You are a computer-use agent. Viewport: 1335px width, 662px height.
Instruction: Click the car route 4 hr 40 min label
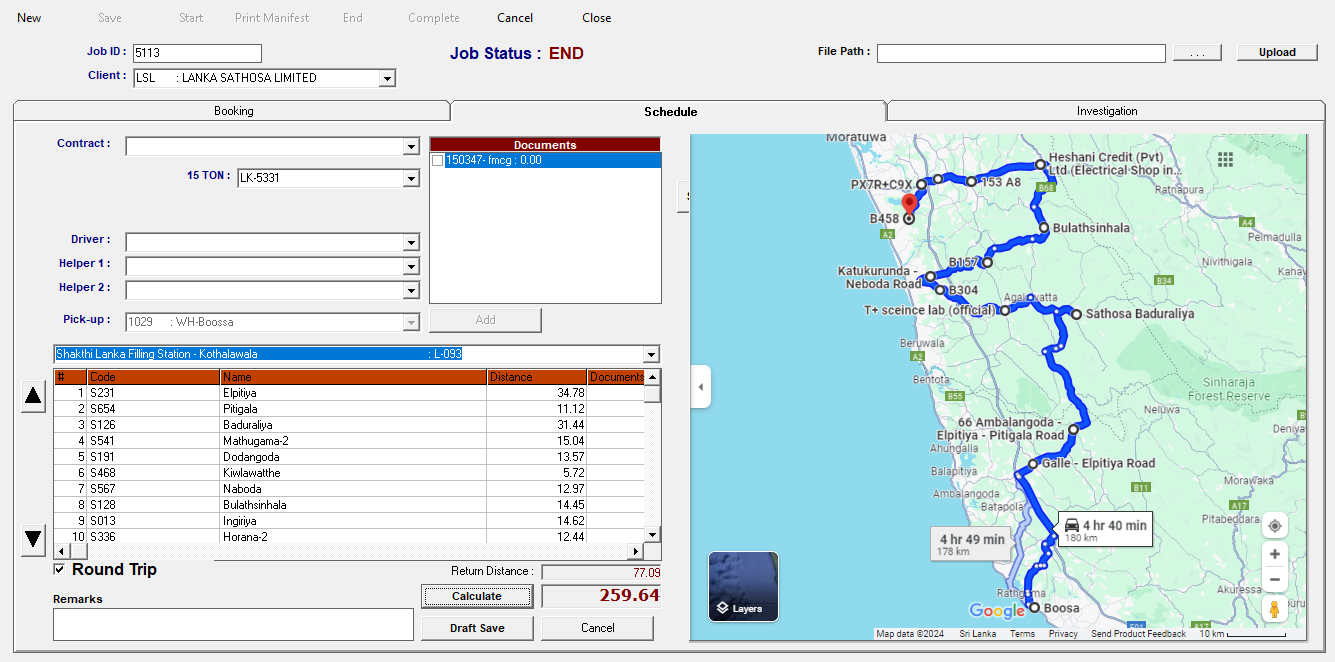[x=1105, y=530]
